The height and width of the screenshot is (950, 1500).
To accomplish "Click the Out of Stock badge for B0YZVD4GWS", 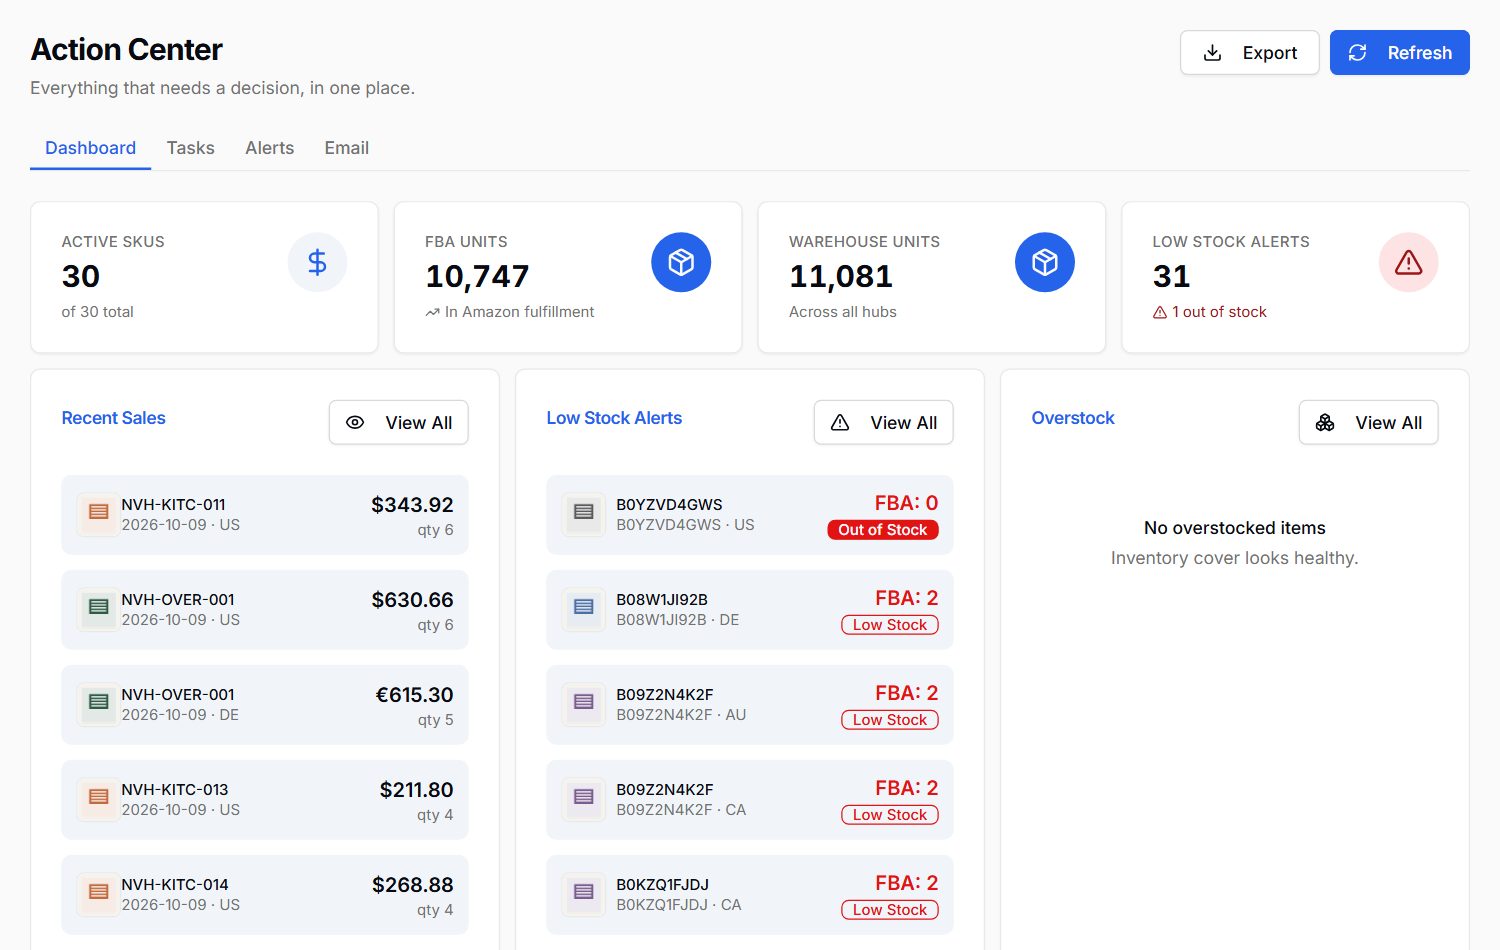I will [x=883, y=530].
